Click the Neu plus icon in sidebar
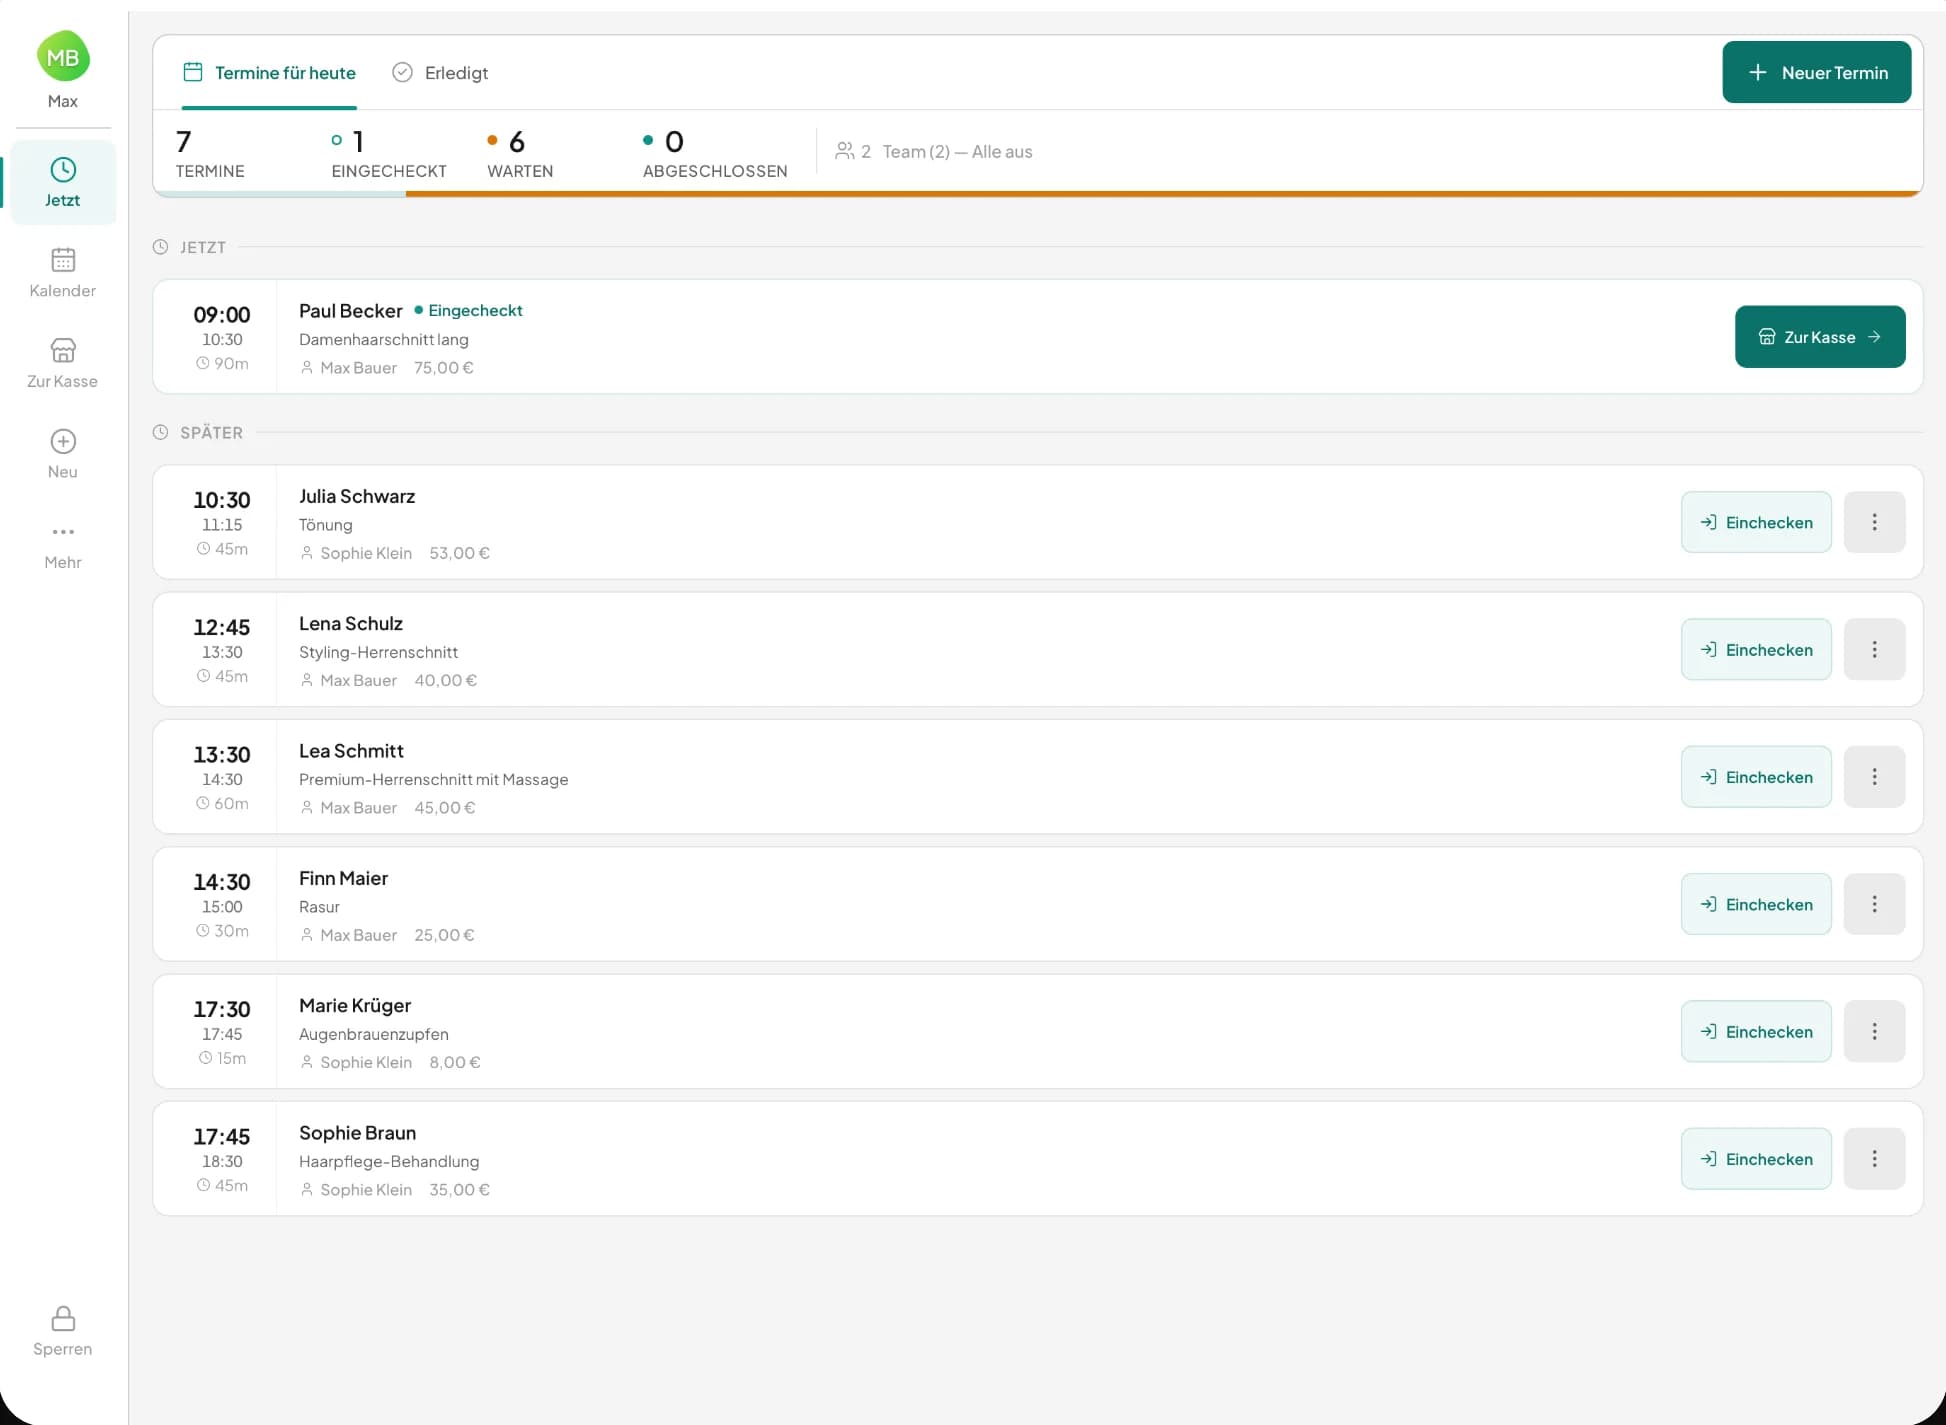The image size is (1946, 1425). [x=63, y=441]
